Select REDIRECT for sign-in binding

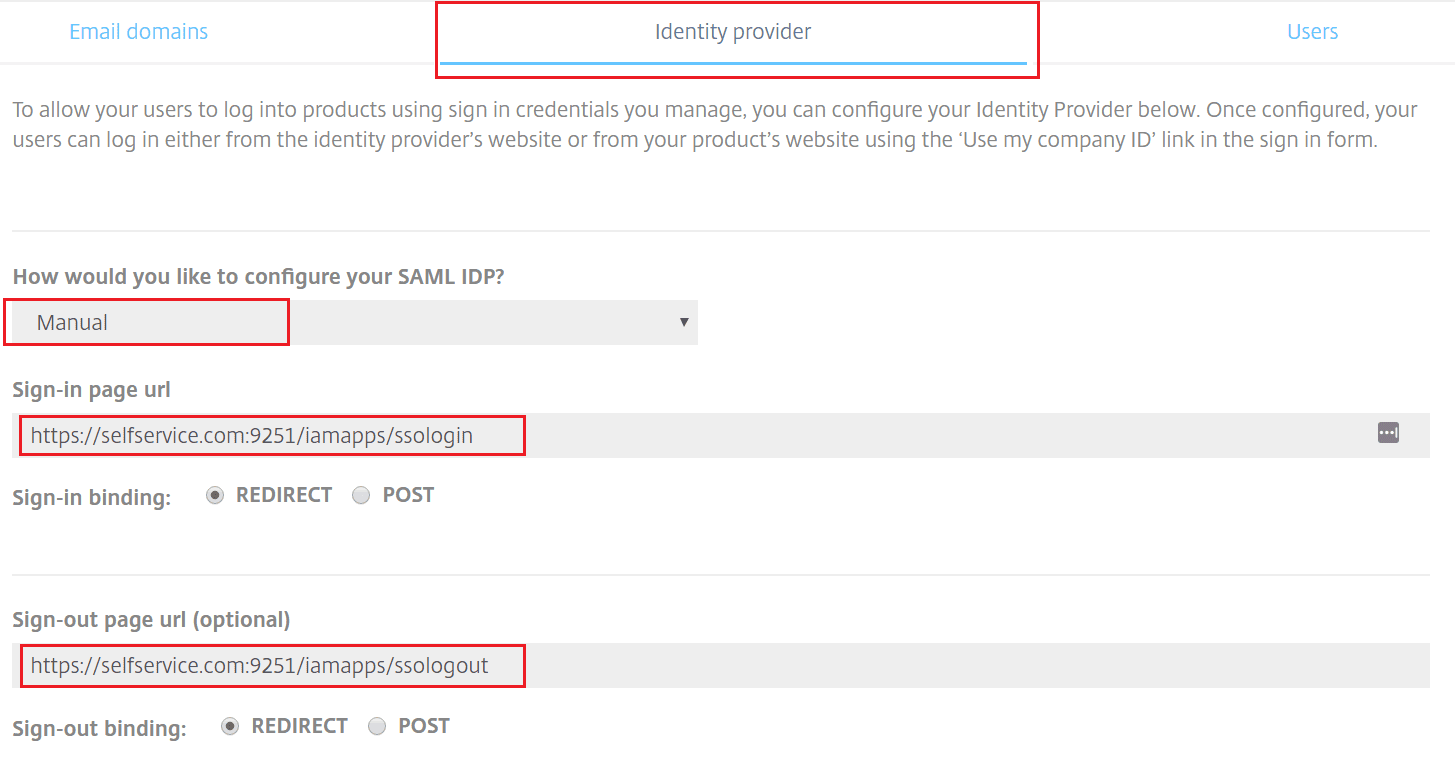point(214,494)
